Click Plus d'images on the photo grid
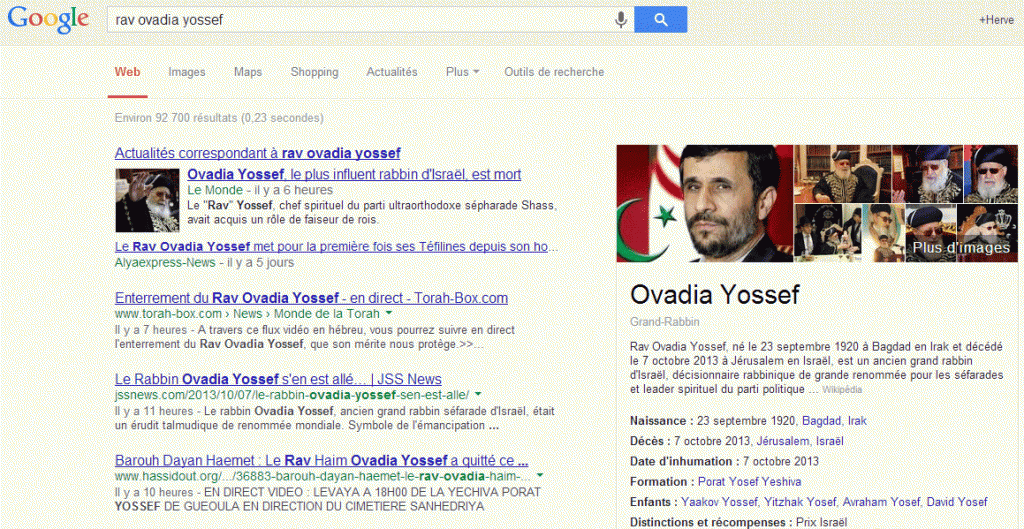Viewport: 1024px width, 529px height. (x=961, y=248)
